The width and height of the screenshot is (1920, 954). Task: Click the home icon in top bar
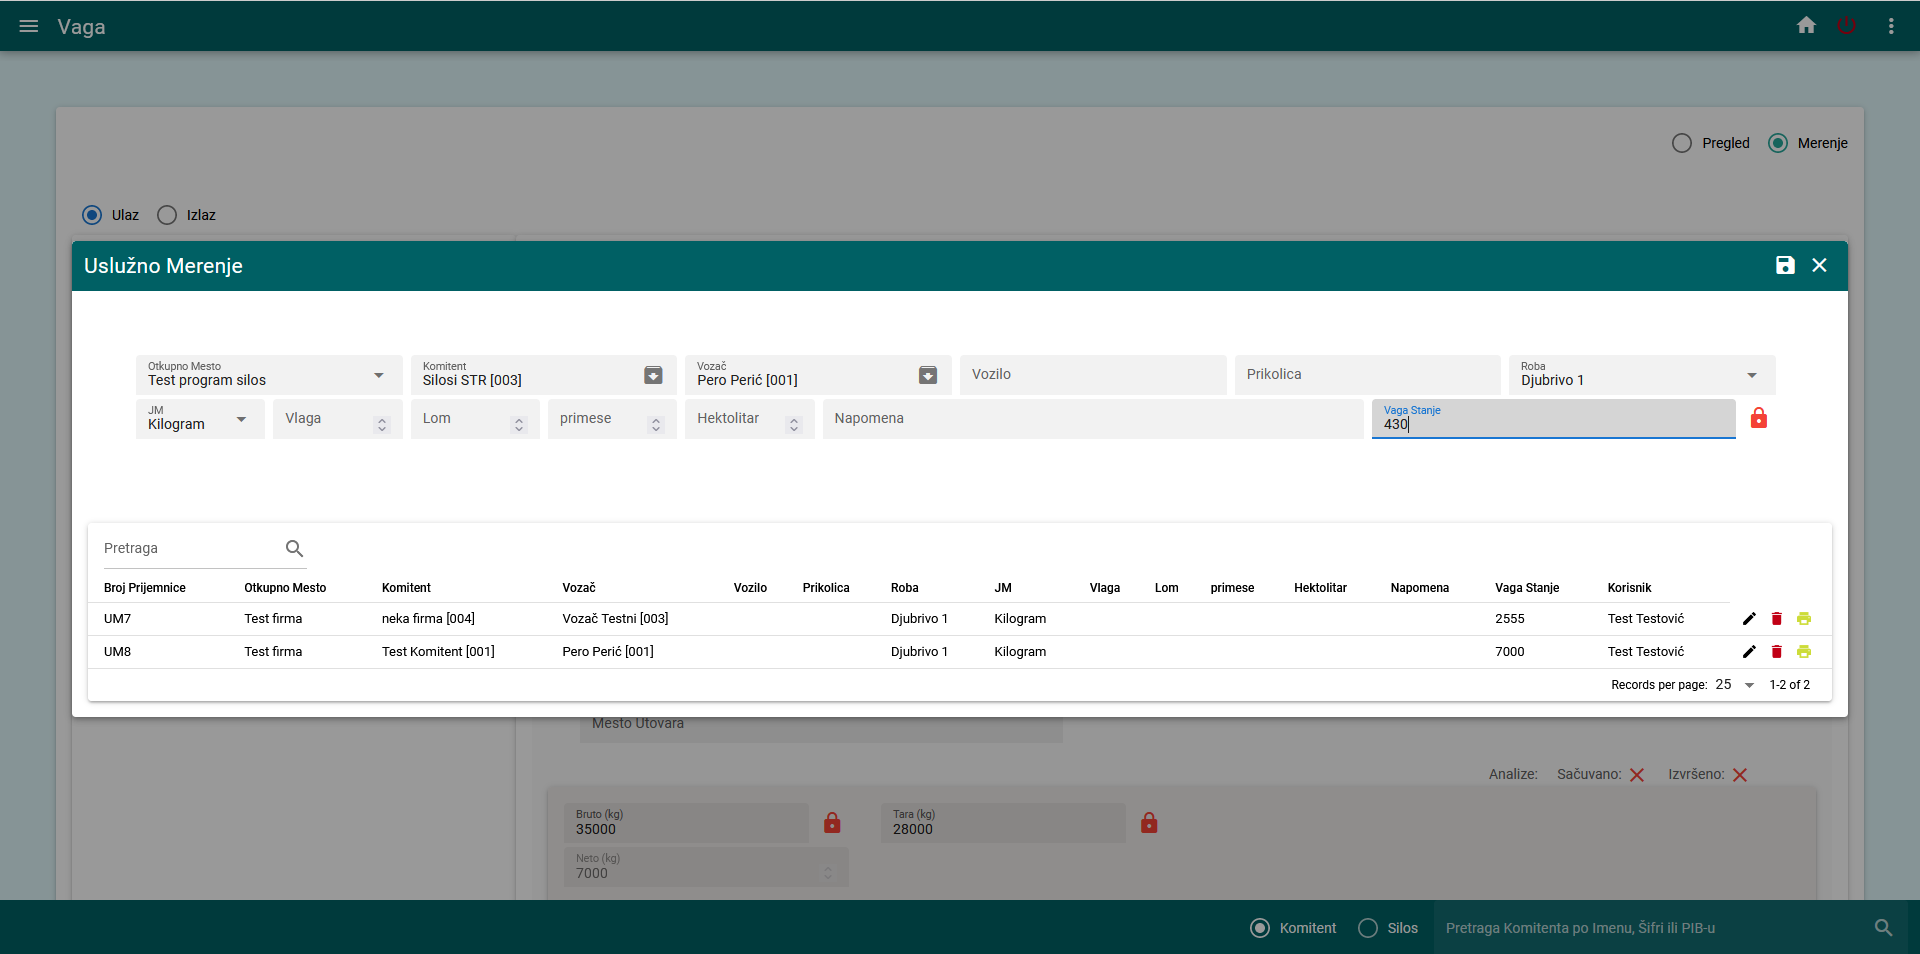(x=1806, y=25)
